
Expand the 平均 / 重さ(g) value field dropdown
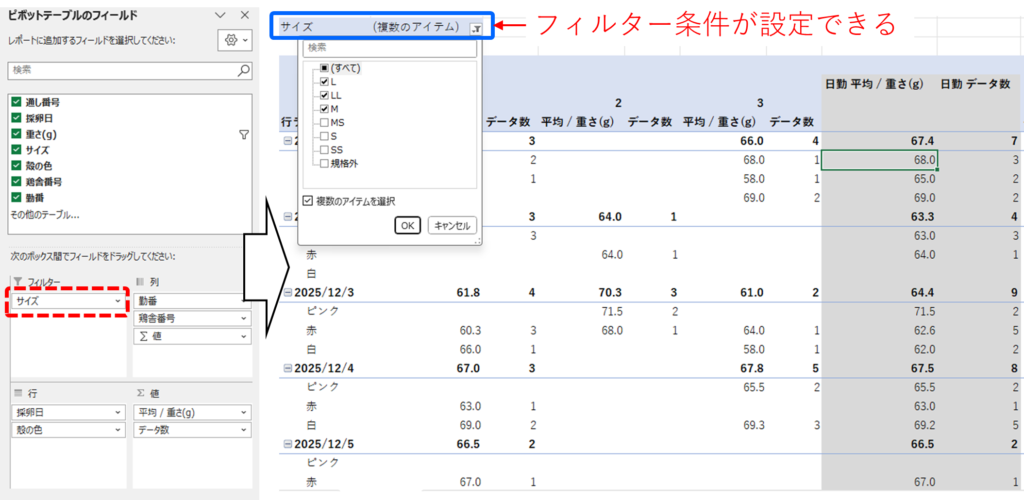click(x=244, y=412)
